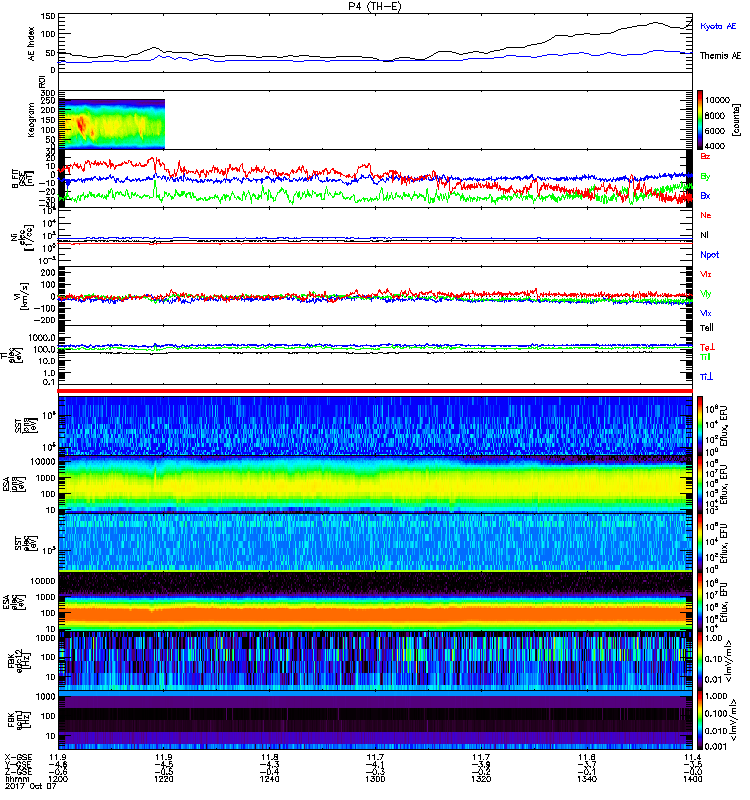The width and height of the screenshot is (750, 800).
Task: Click the AE Index y-axis label
Action: 31,43
